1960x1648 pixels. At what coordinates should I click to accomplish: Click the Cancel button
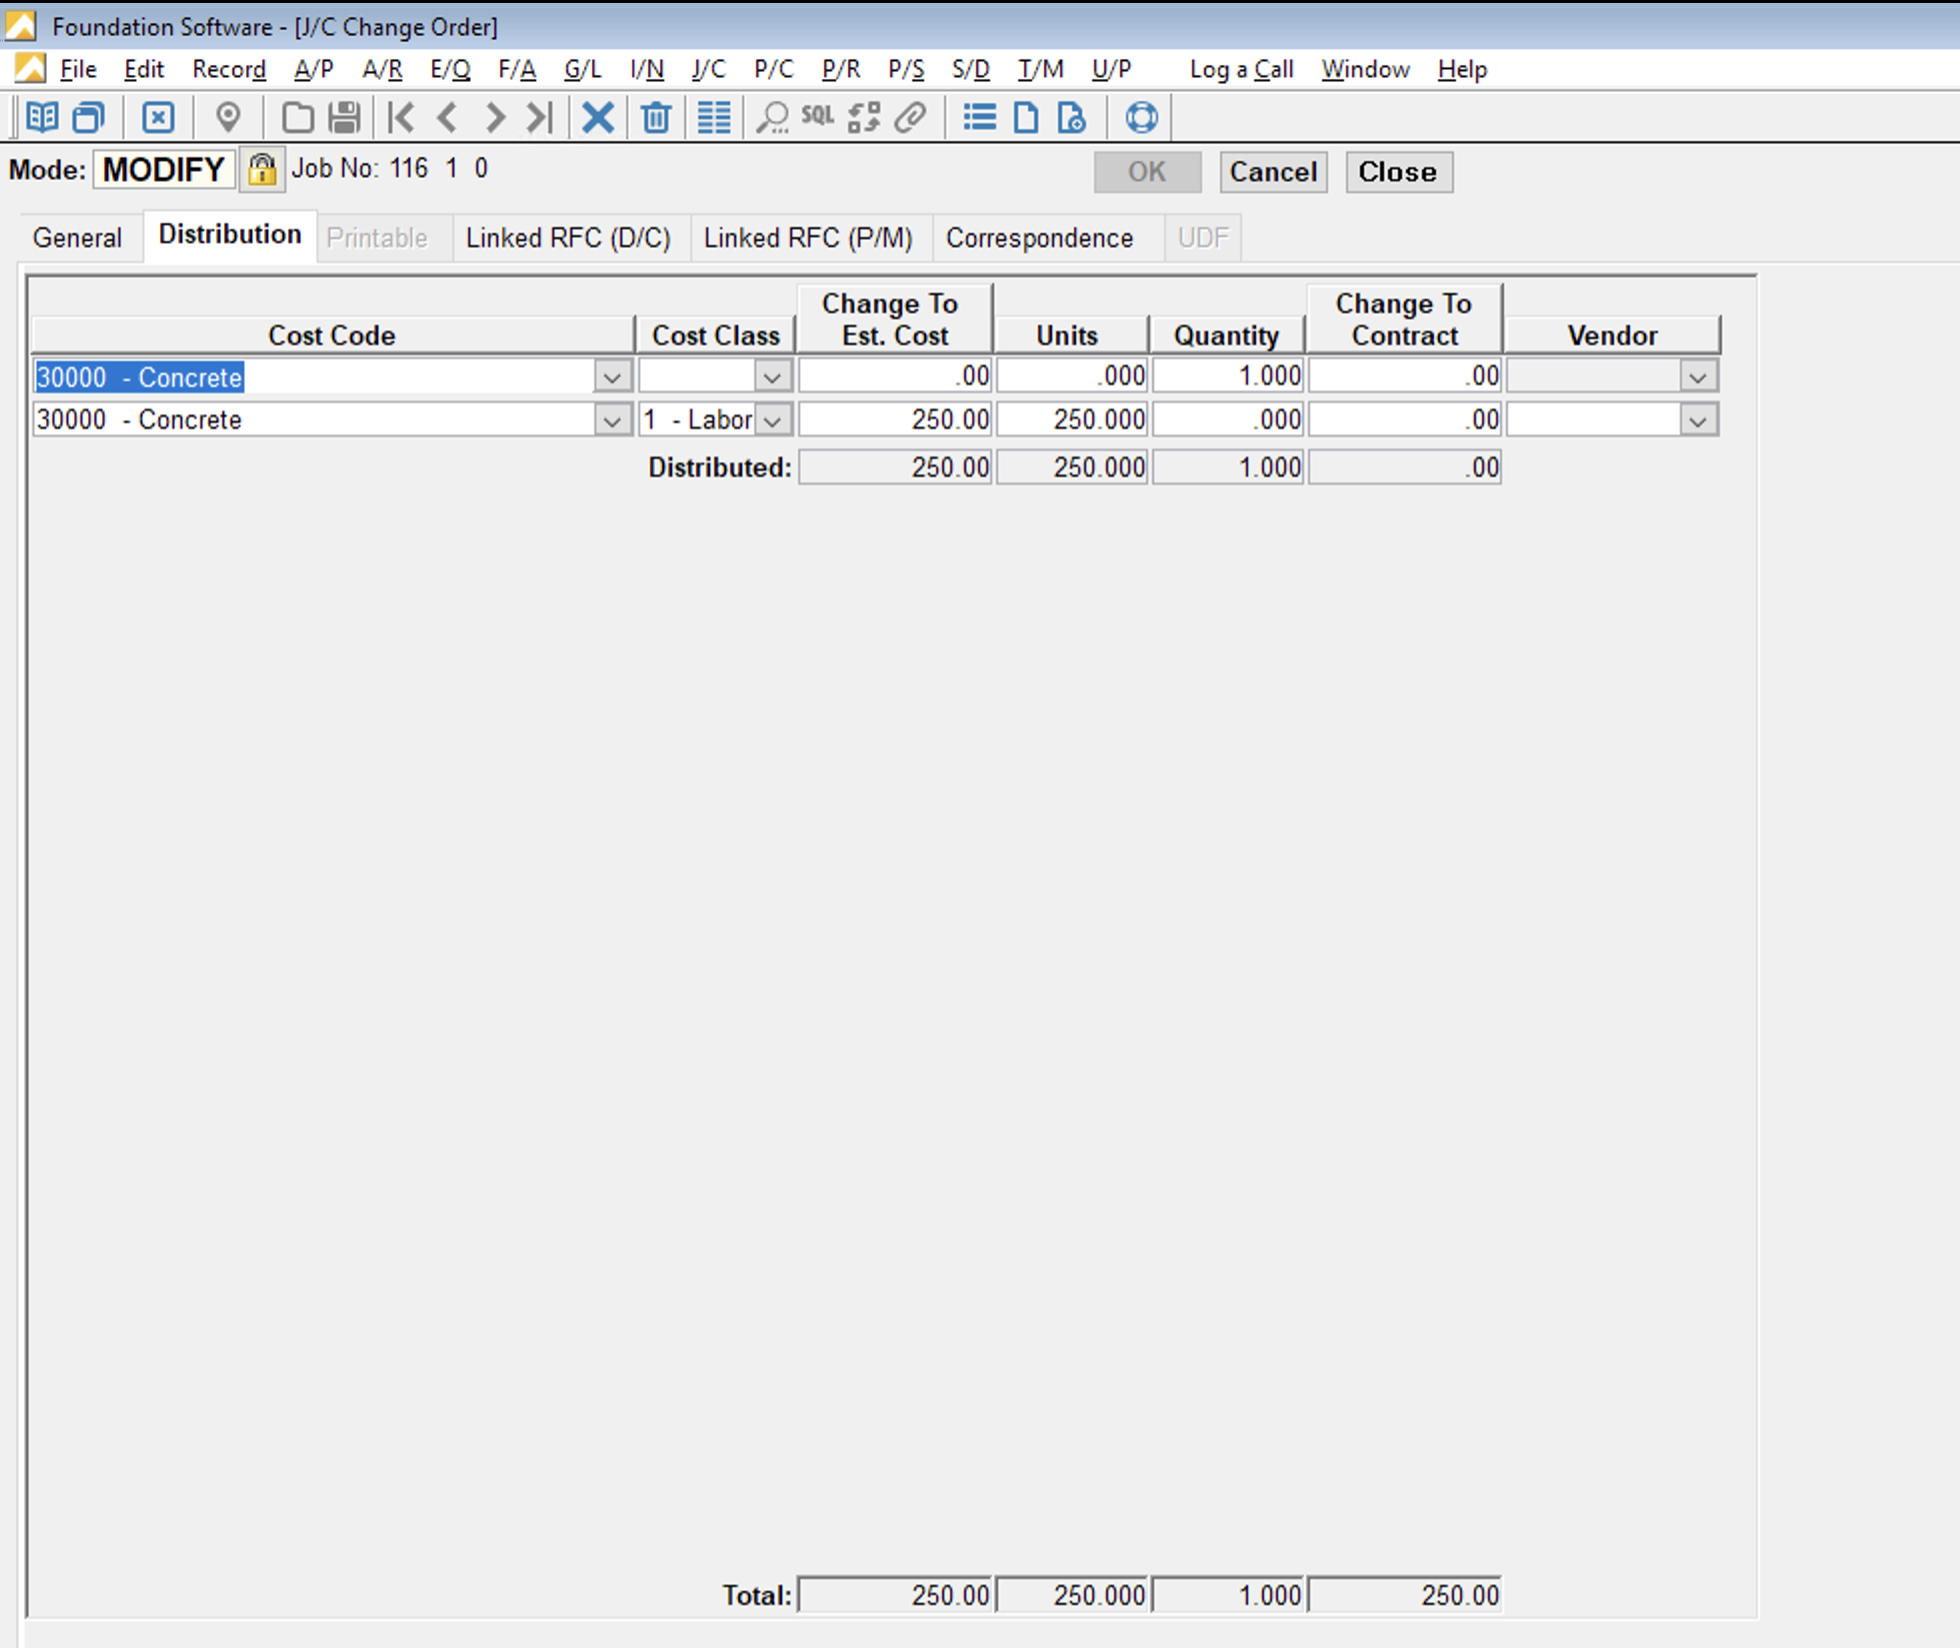tap(1273, 172)
